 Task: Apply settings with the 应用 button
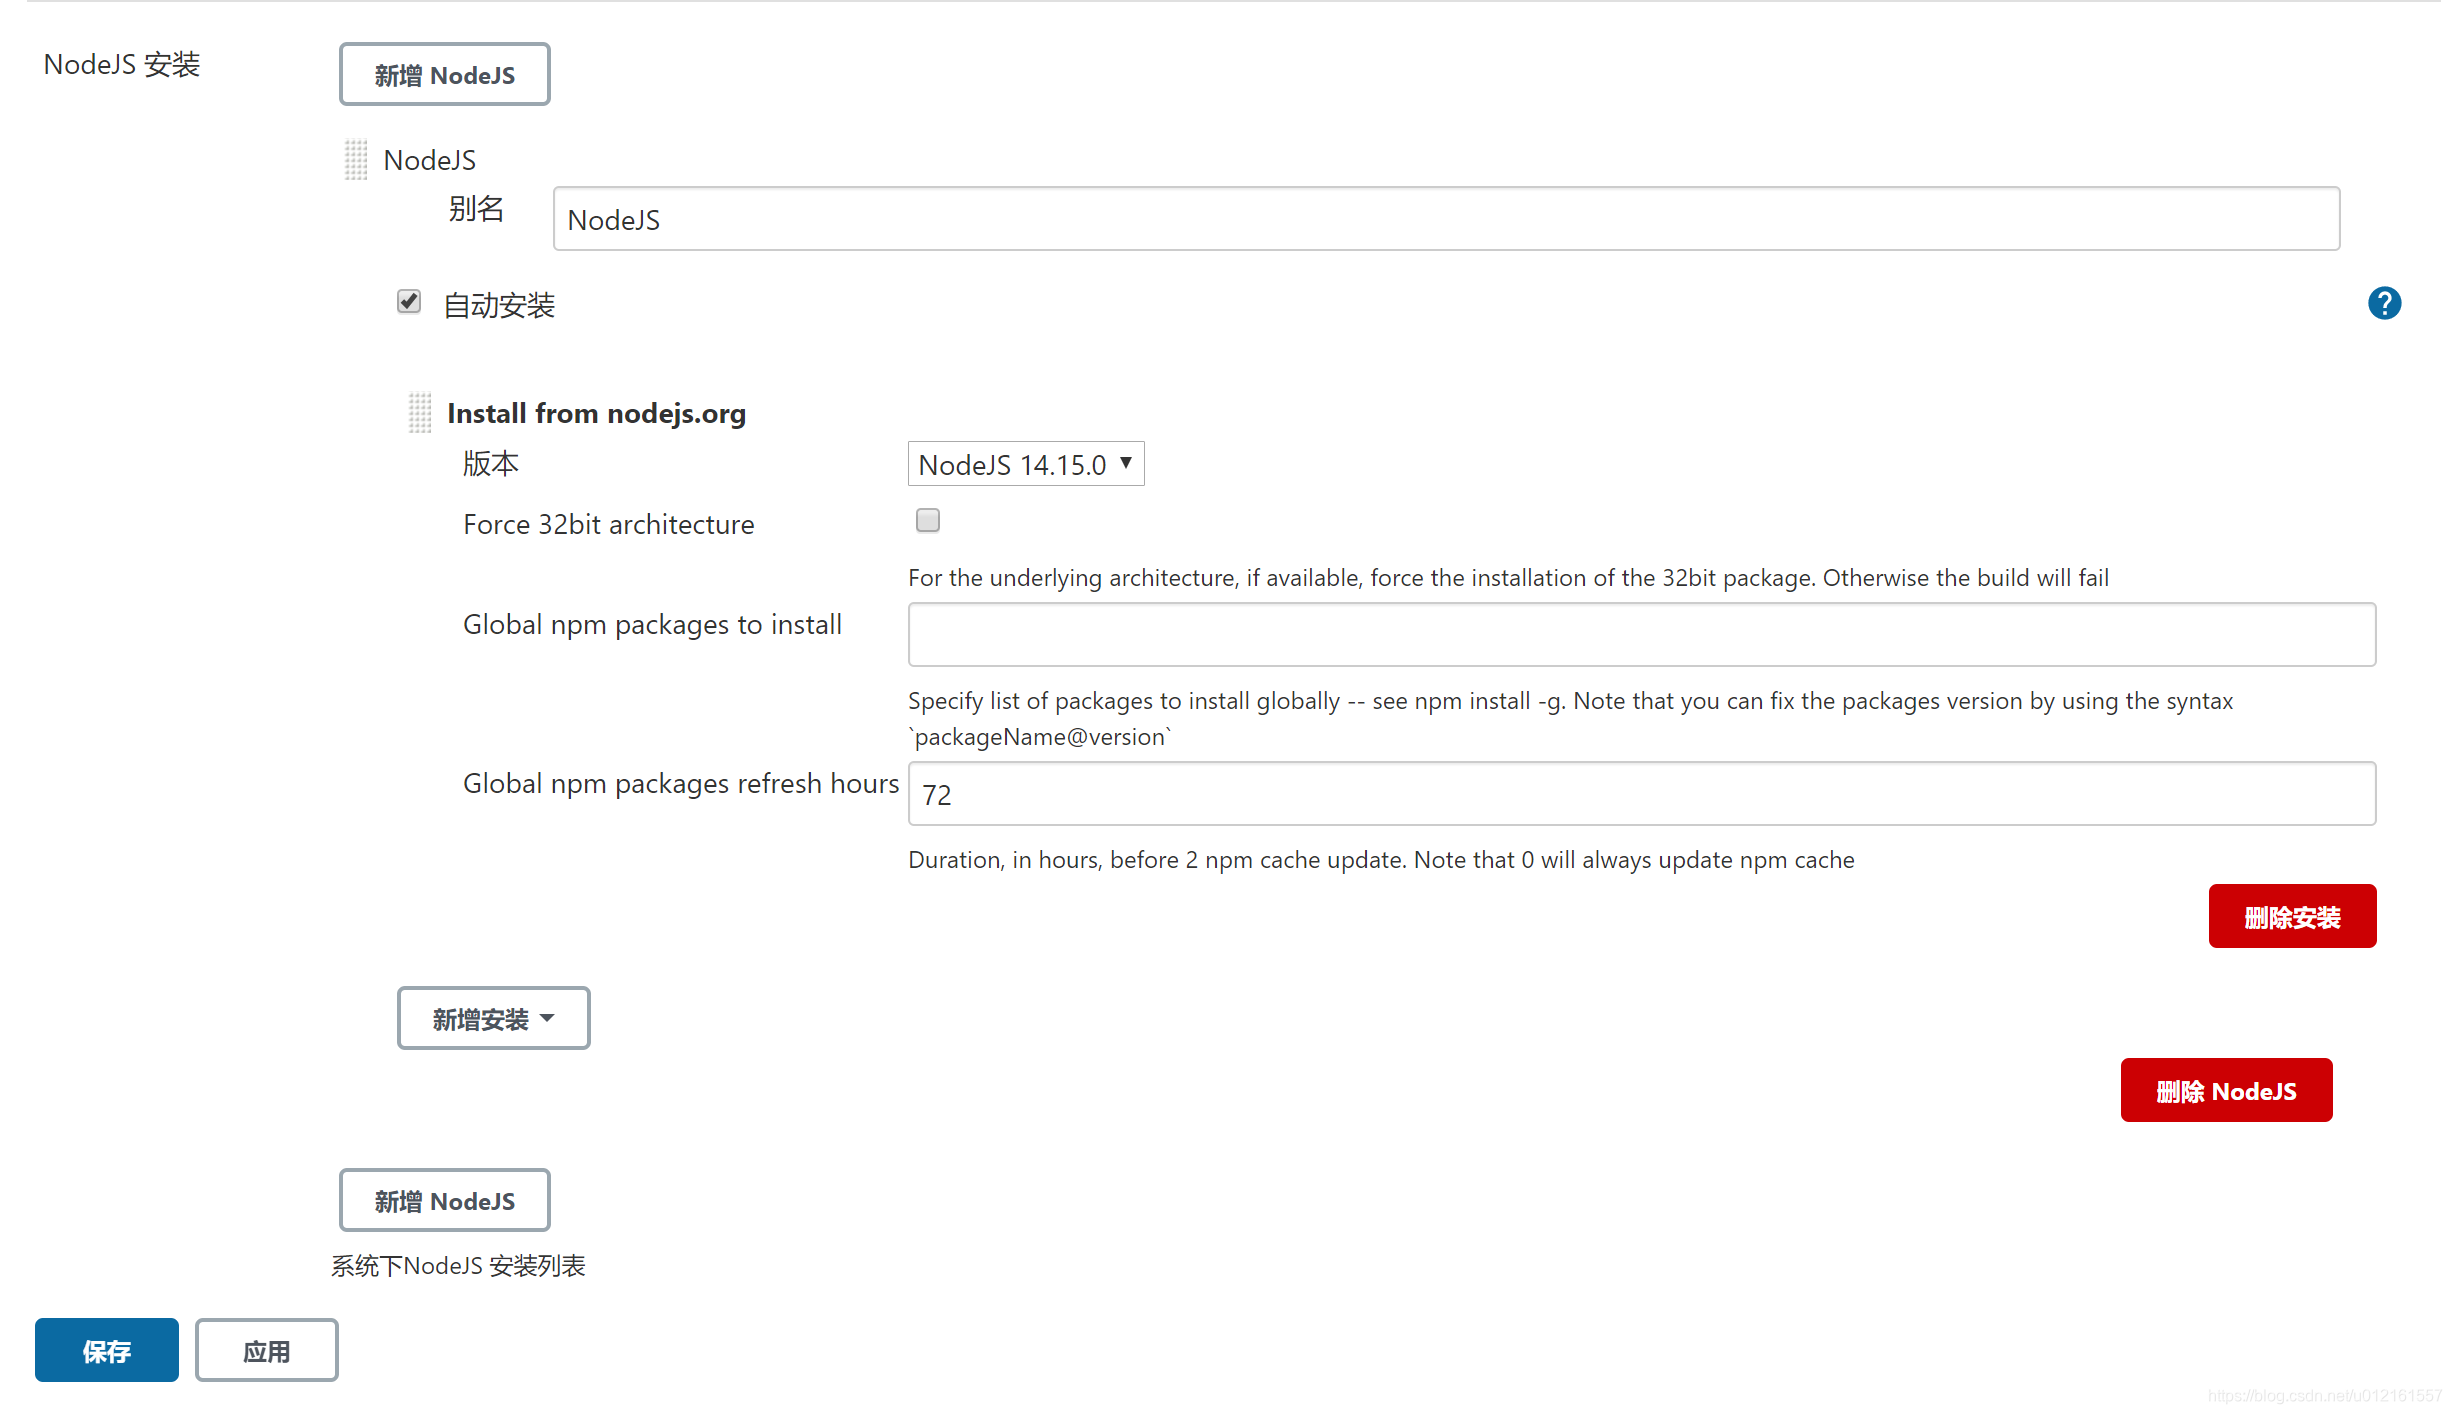[x=267, y=1350]
